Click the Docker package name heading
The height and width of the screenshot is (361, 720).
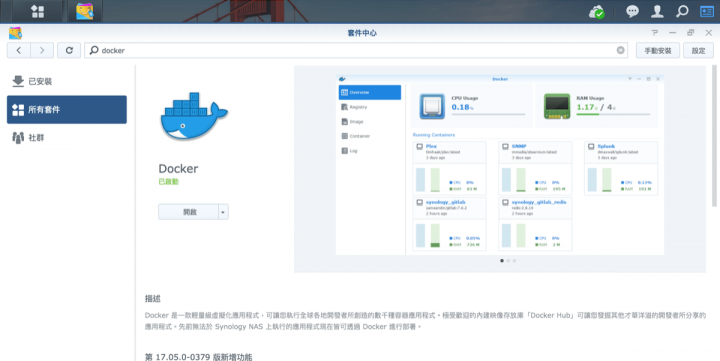[178, 169]
